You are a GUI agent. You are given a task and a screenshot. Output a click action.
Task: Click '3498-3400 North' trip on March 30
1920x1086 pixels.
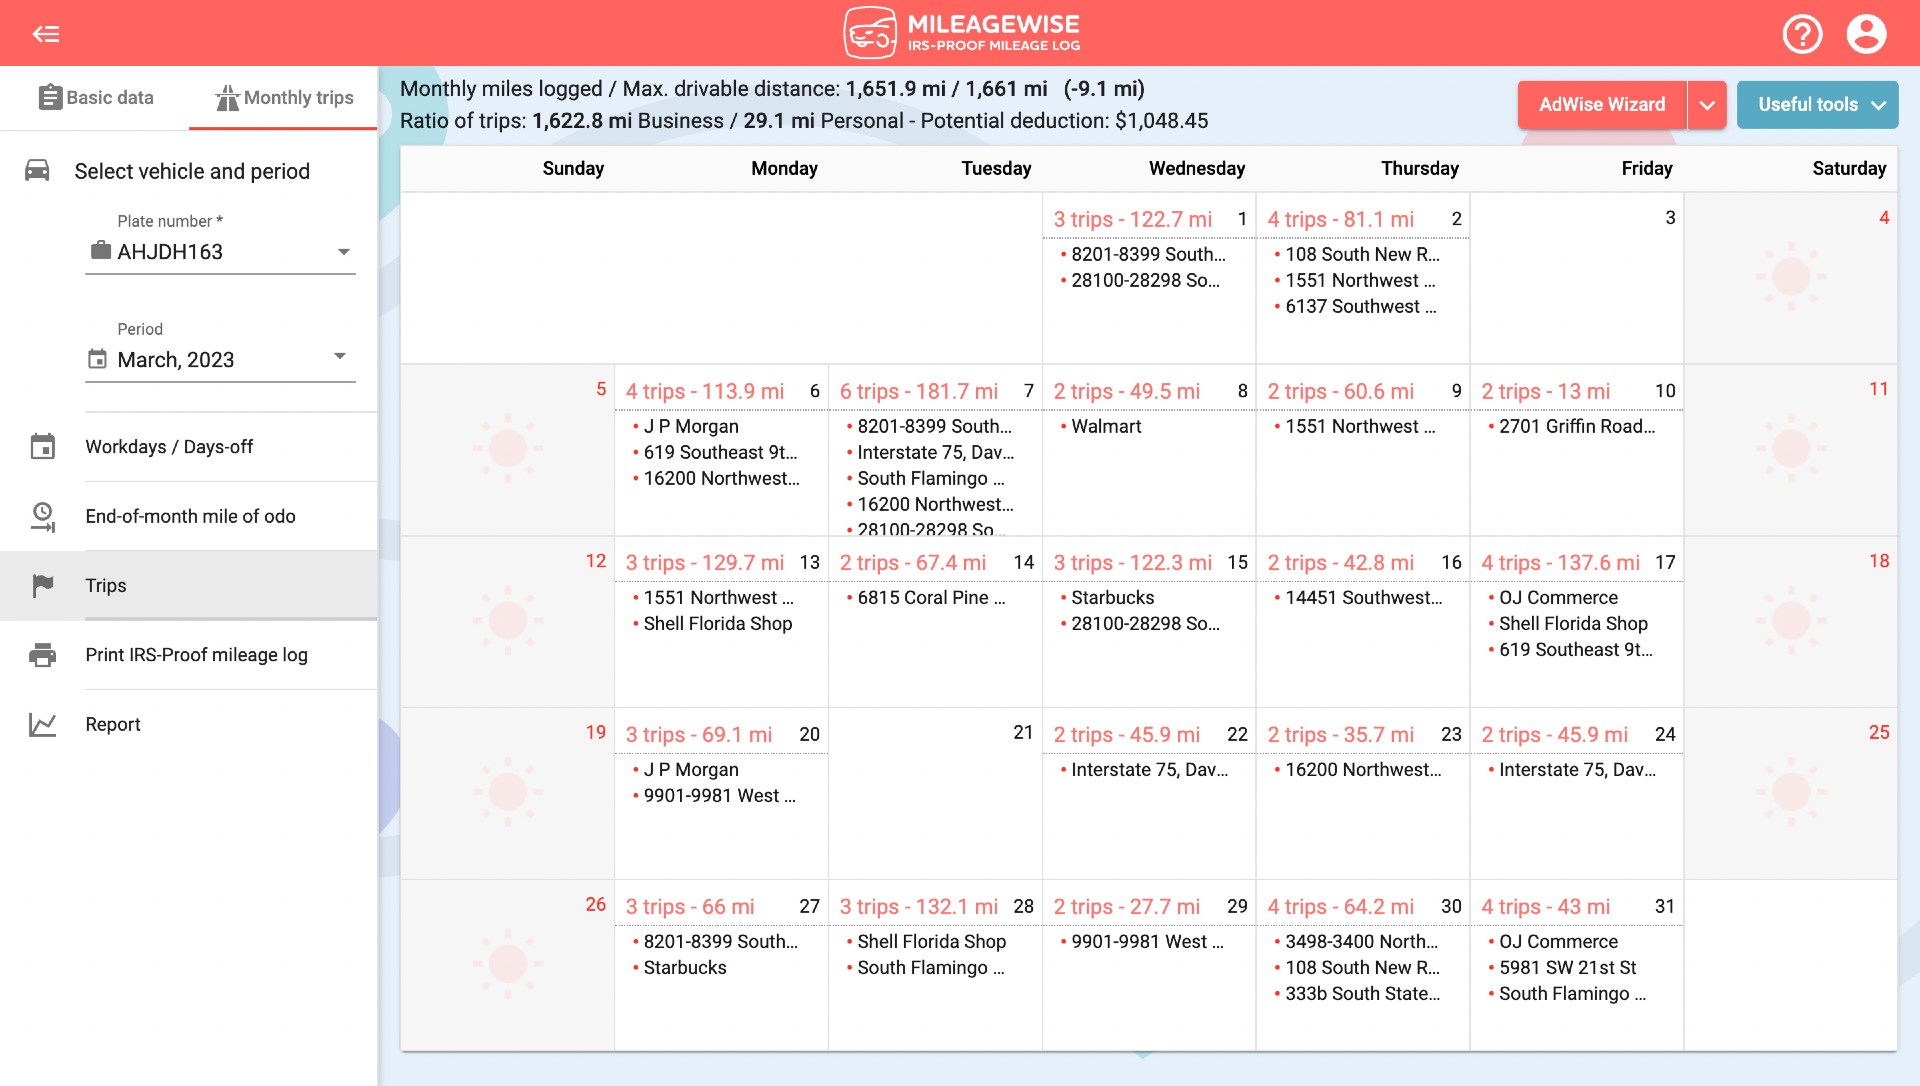point(1361,941)
